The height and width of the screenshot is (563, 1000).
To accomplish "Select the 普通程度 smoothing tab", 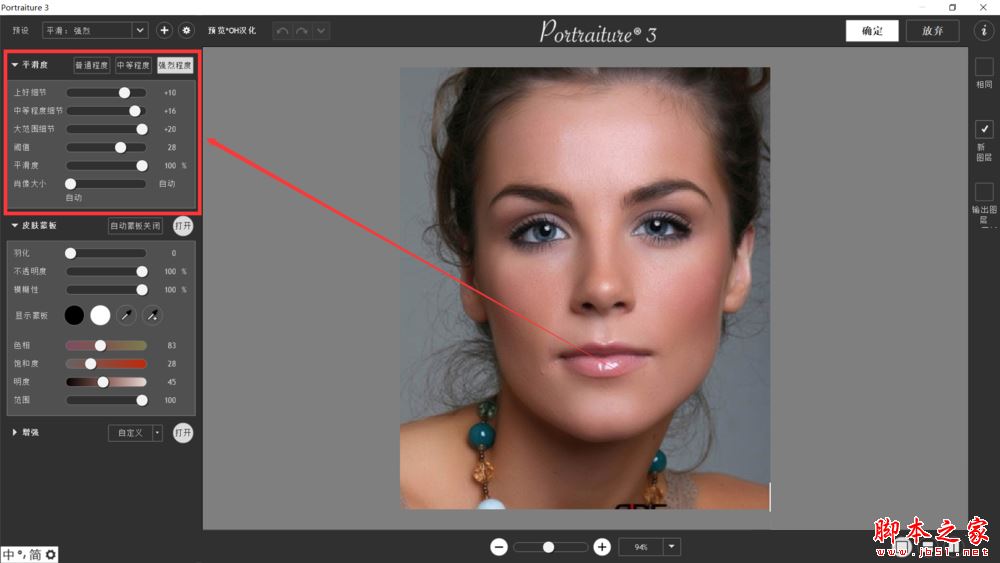I will (92, 65).
